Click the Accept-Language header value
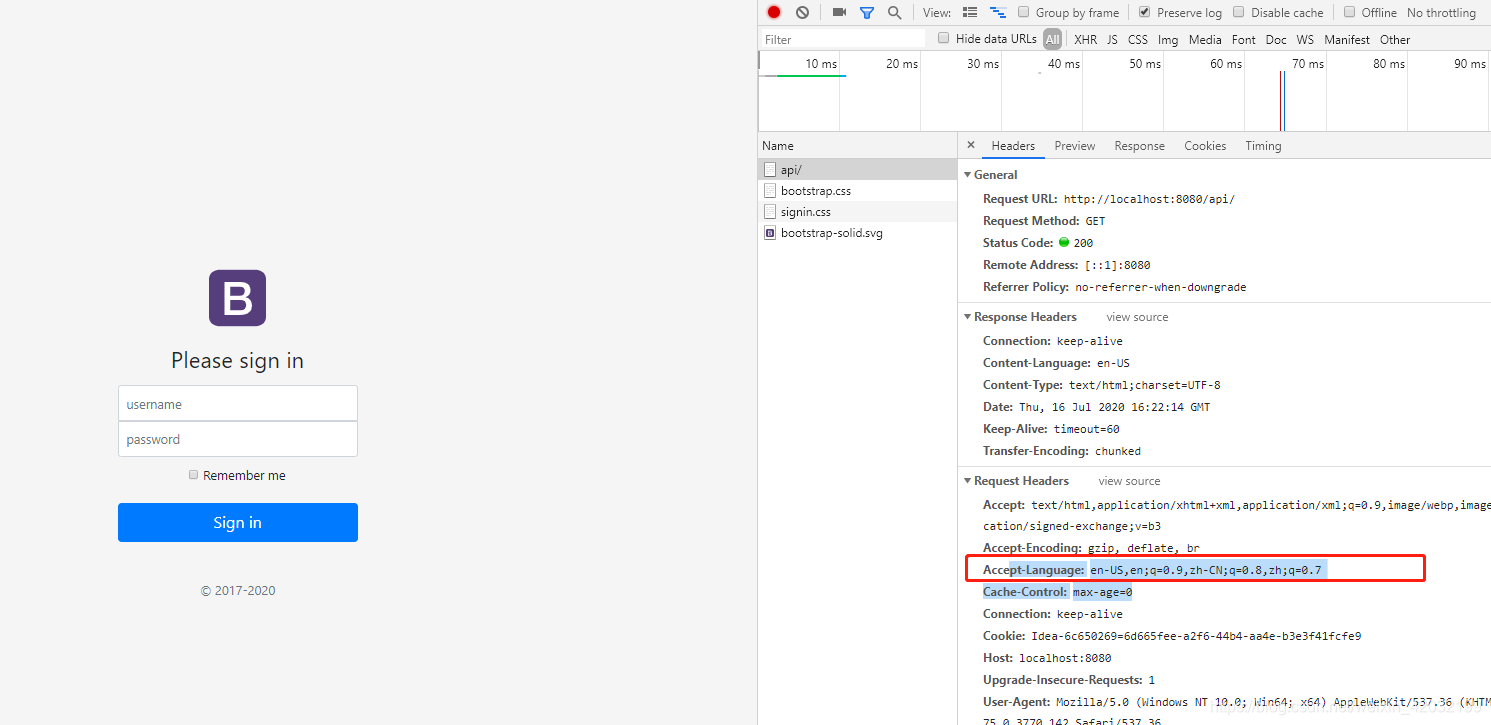 pos(1206,570)
